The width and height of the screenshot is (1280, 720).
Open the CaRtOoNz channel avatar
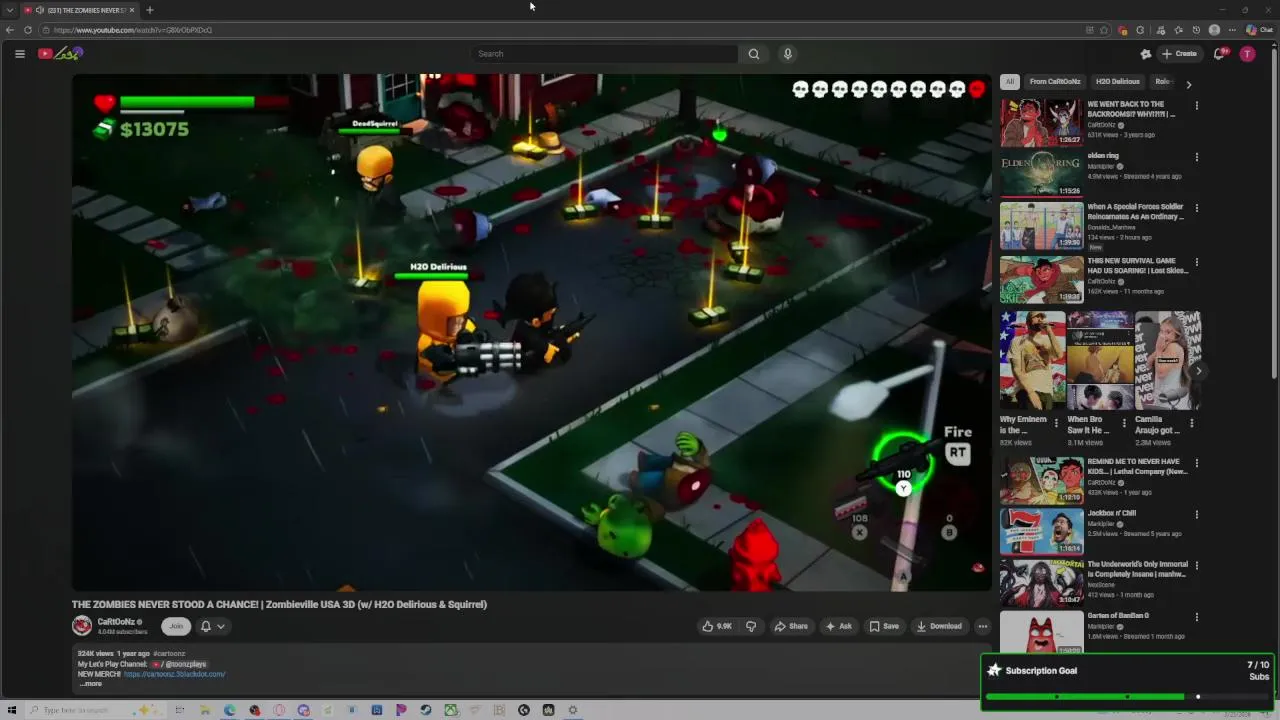click(x=82, y=626)
